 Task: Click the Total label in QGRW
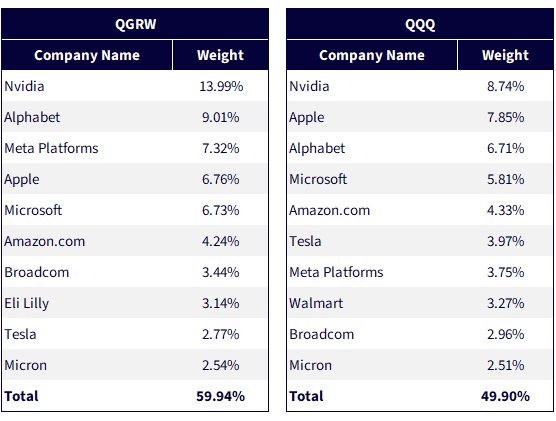point(21,396)
